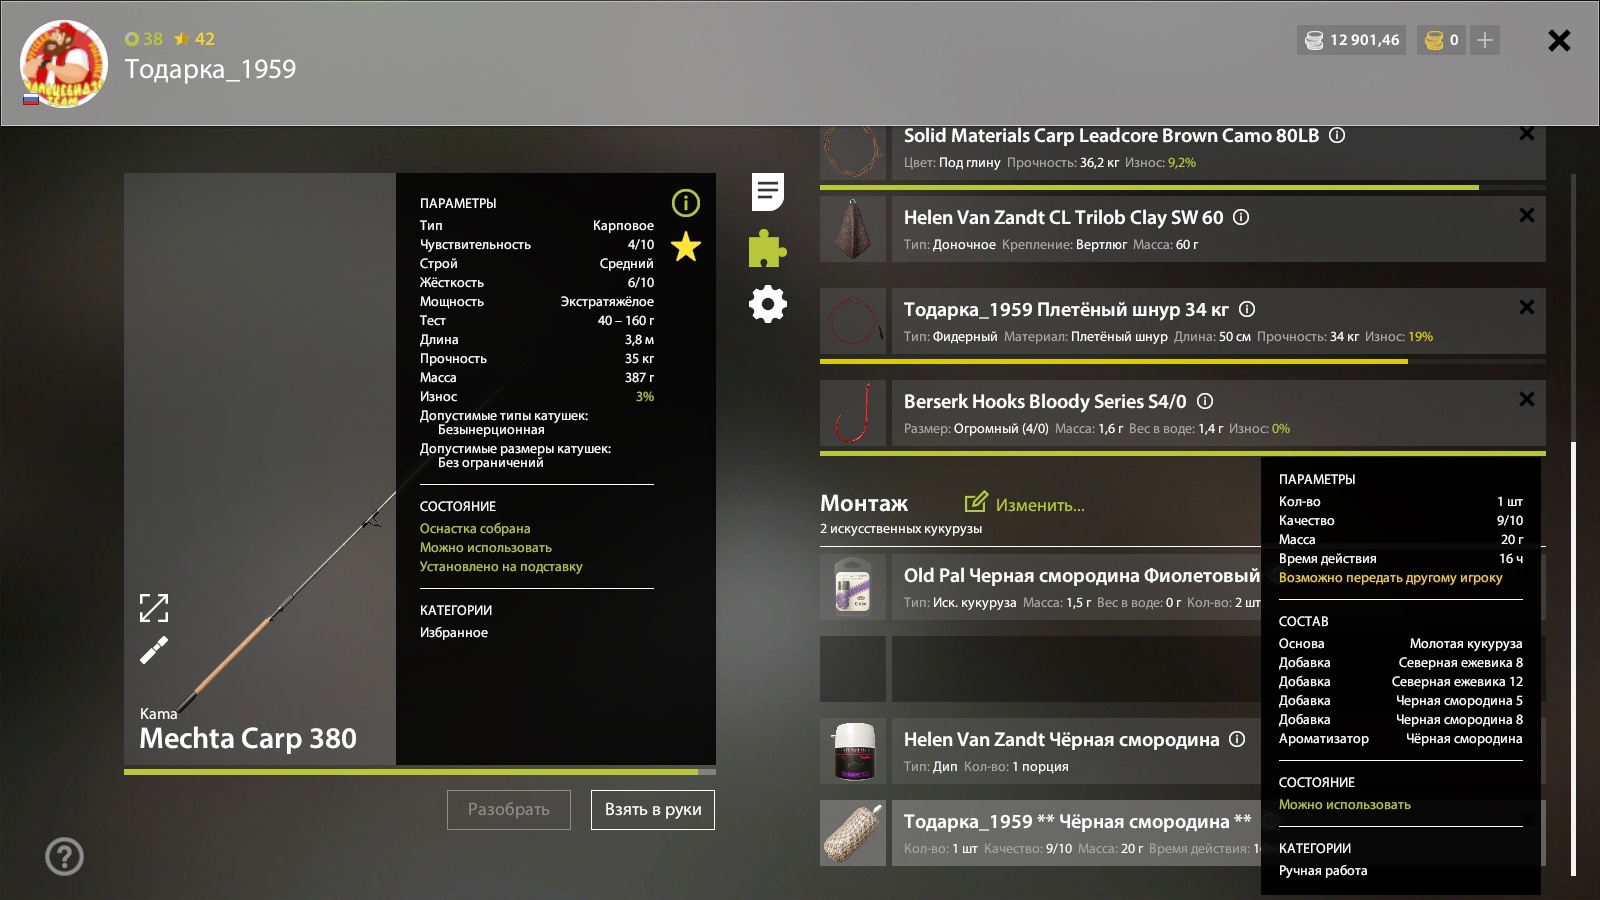Select the red Berserk hook thumbnail
The width and height of the screenshot is (1600, 900).
[853, 413]
